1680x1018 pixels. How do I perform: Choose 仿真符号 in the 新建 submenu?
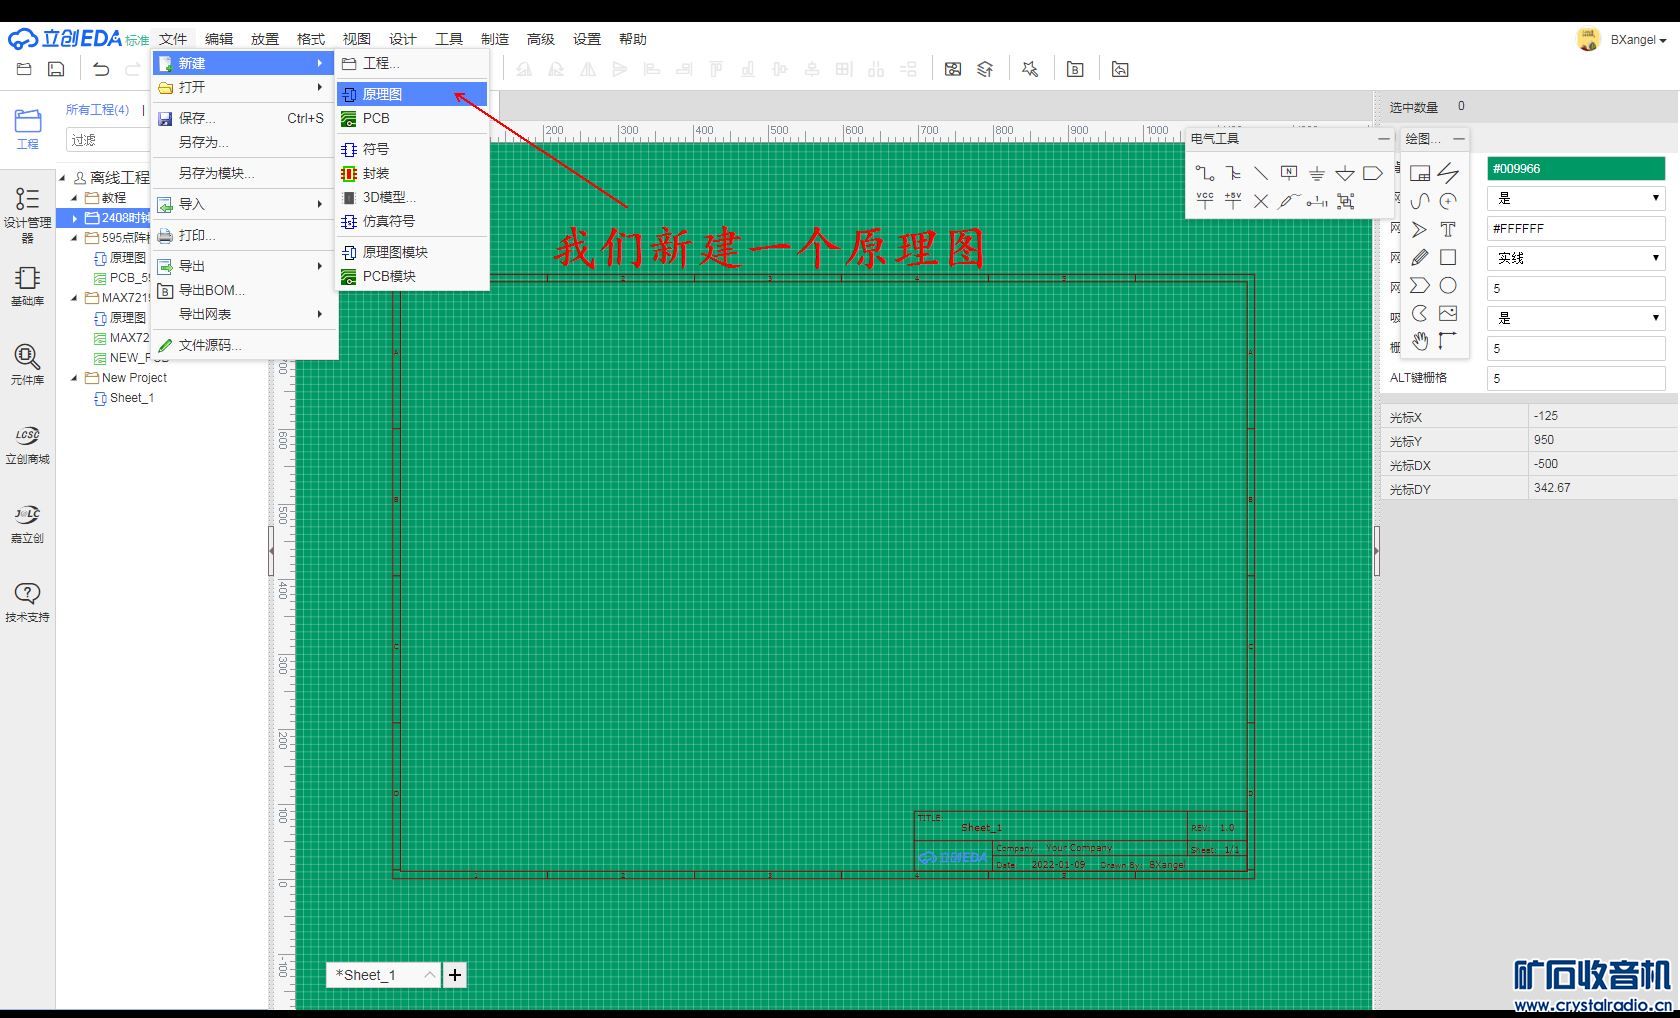coord(412,221)
